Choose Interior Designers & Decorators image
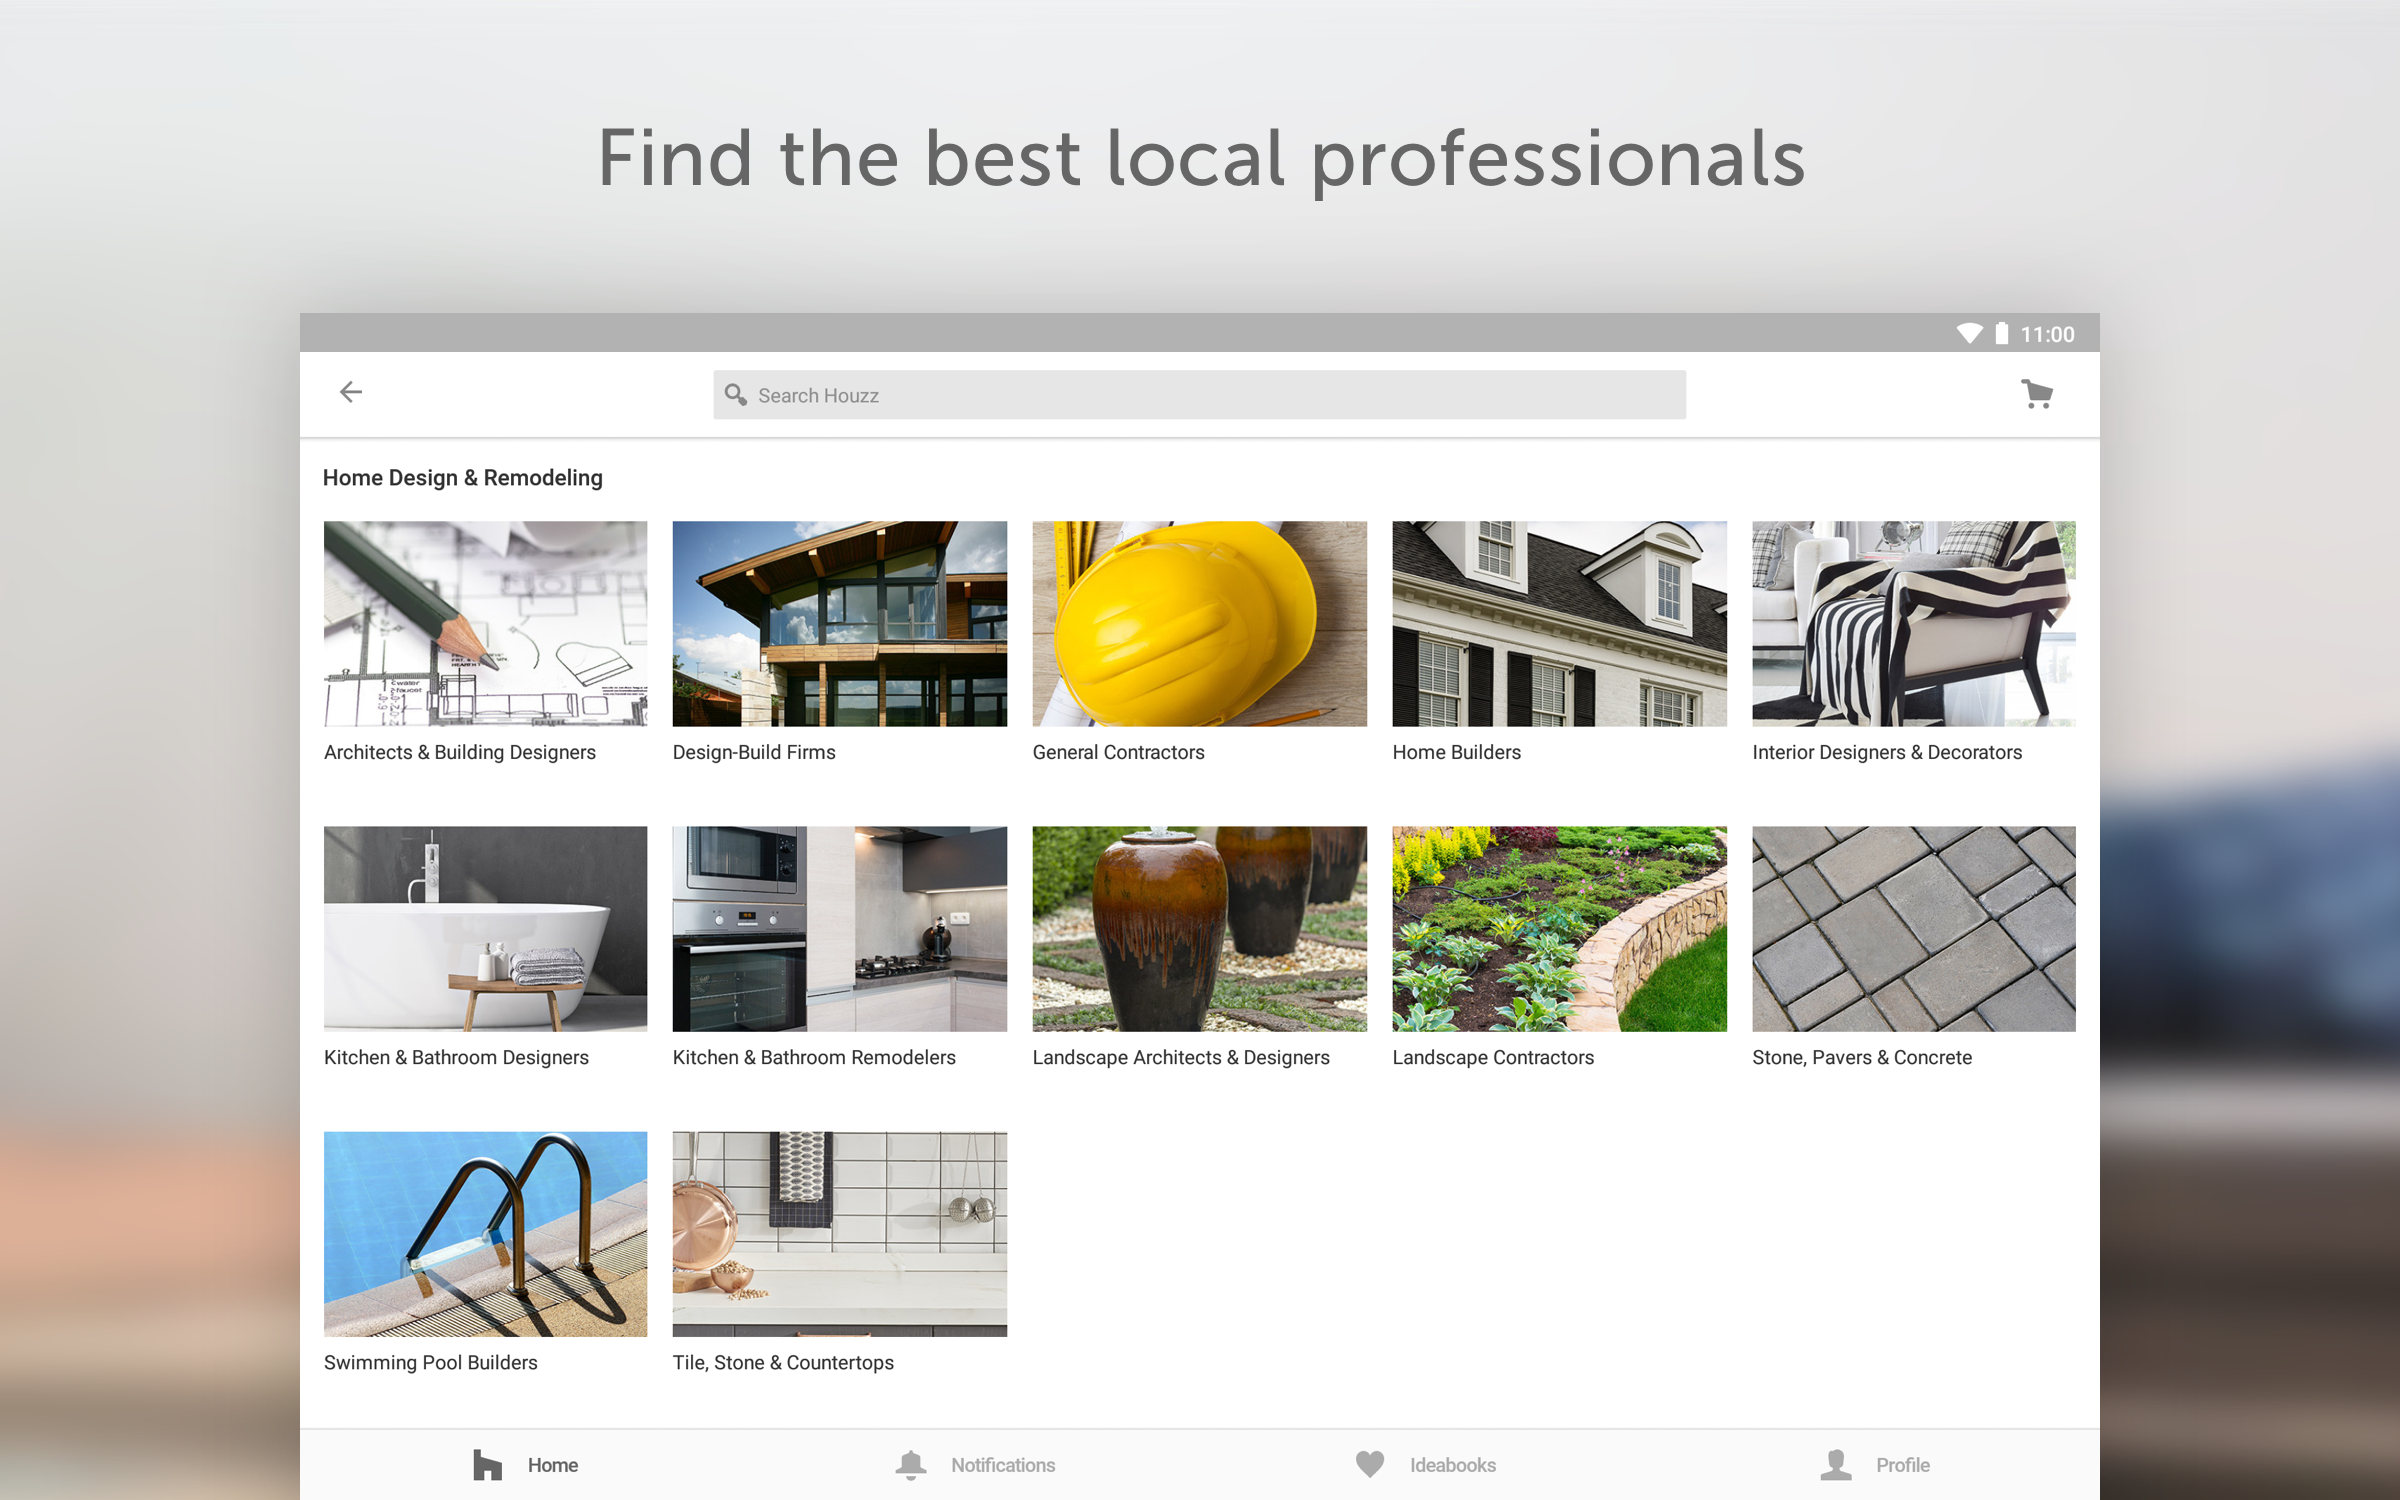 [x=1913, y=623]
